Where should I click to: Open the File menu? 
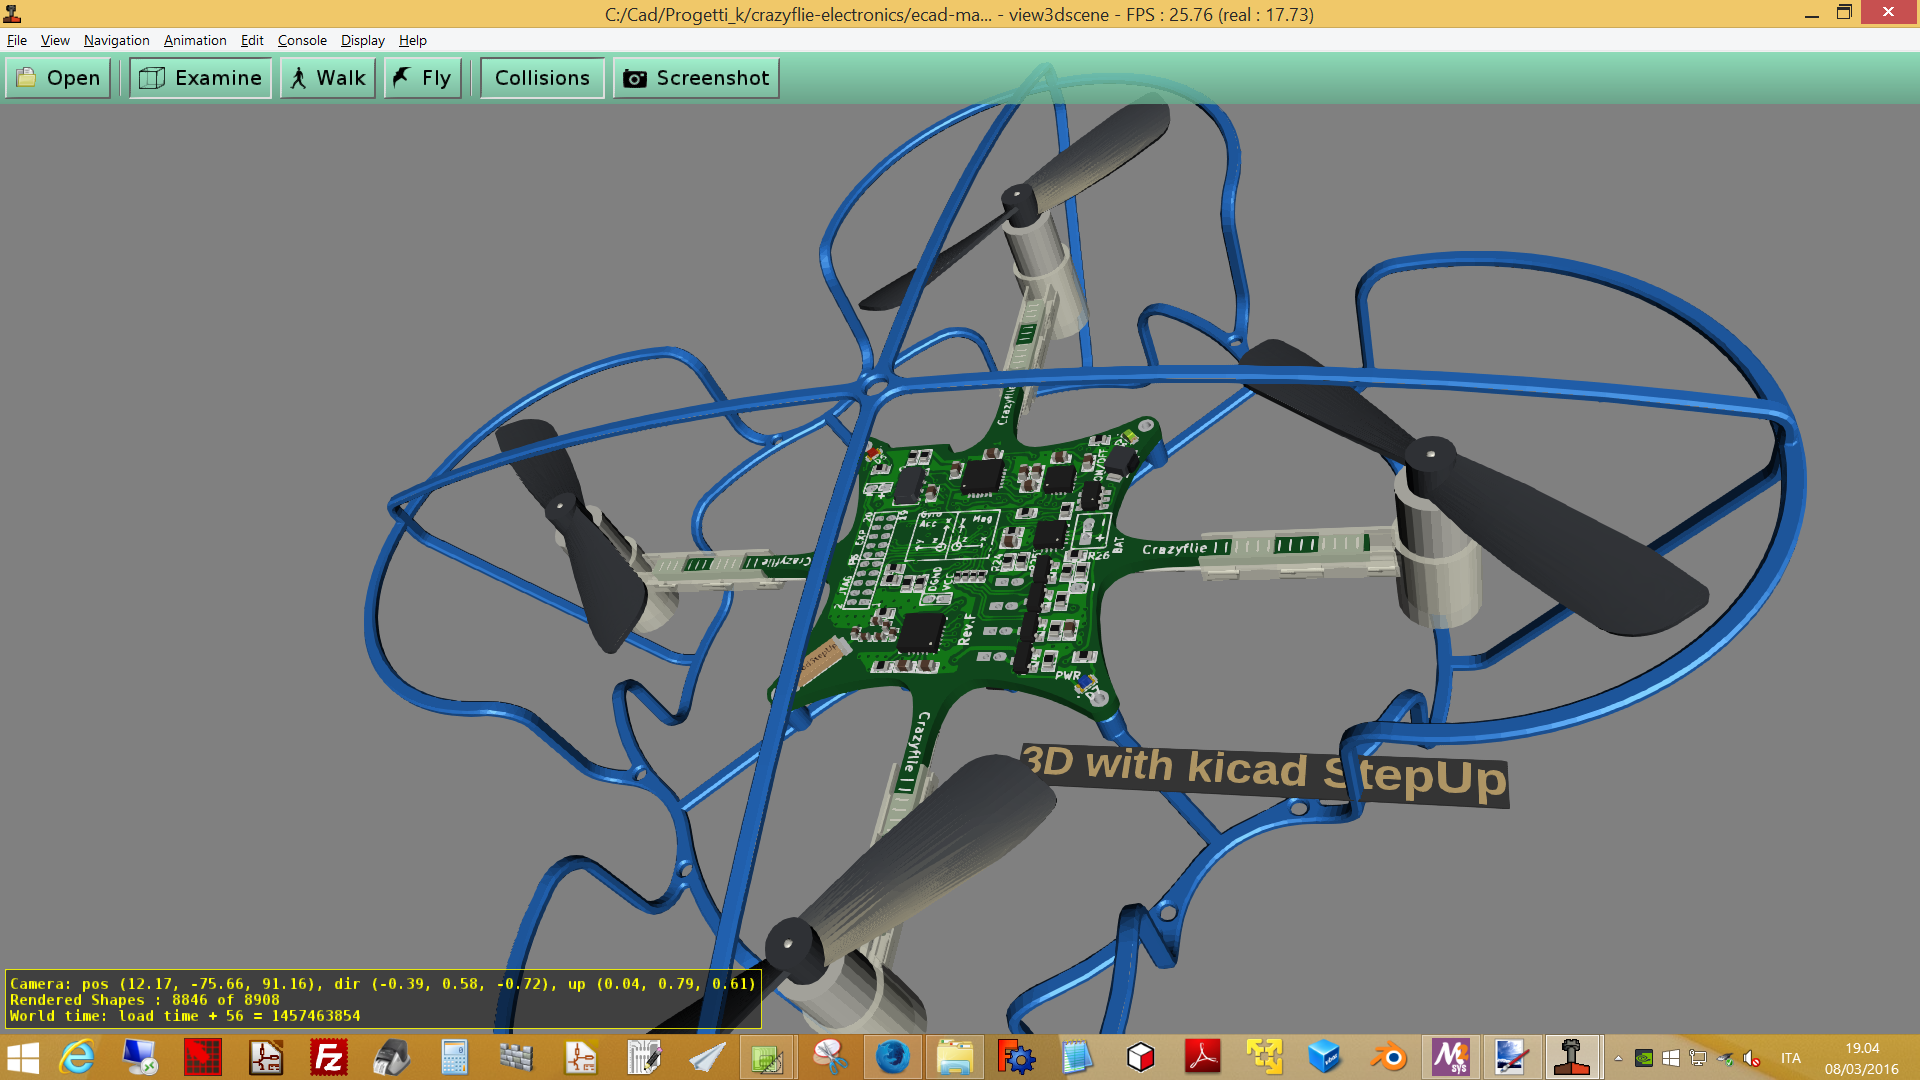[x=17, y=40]
